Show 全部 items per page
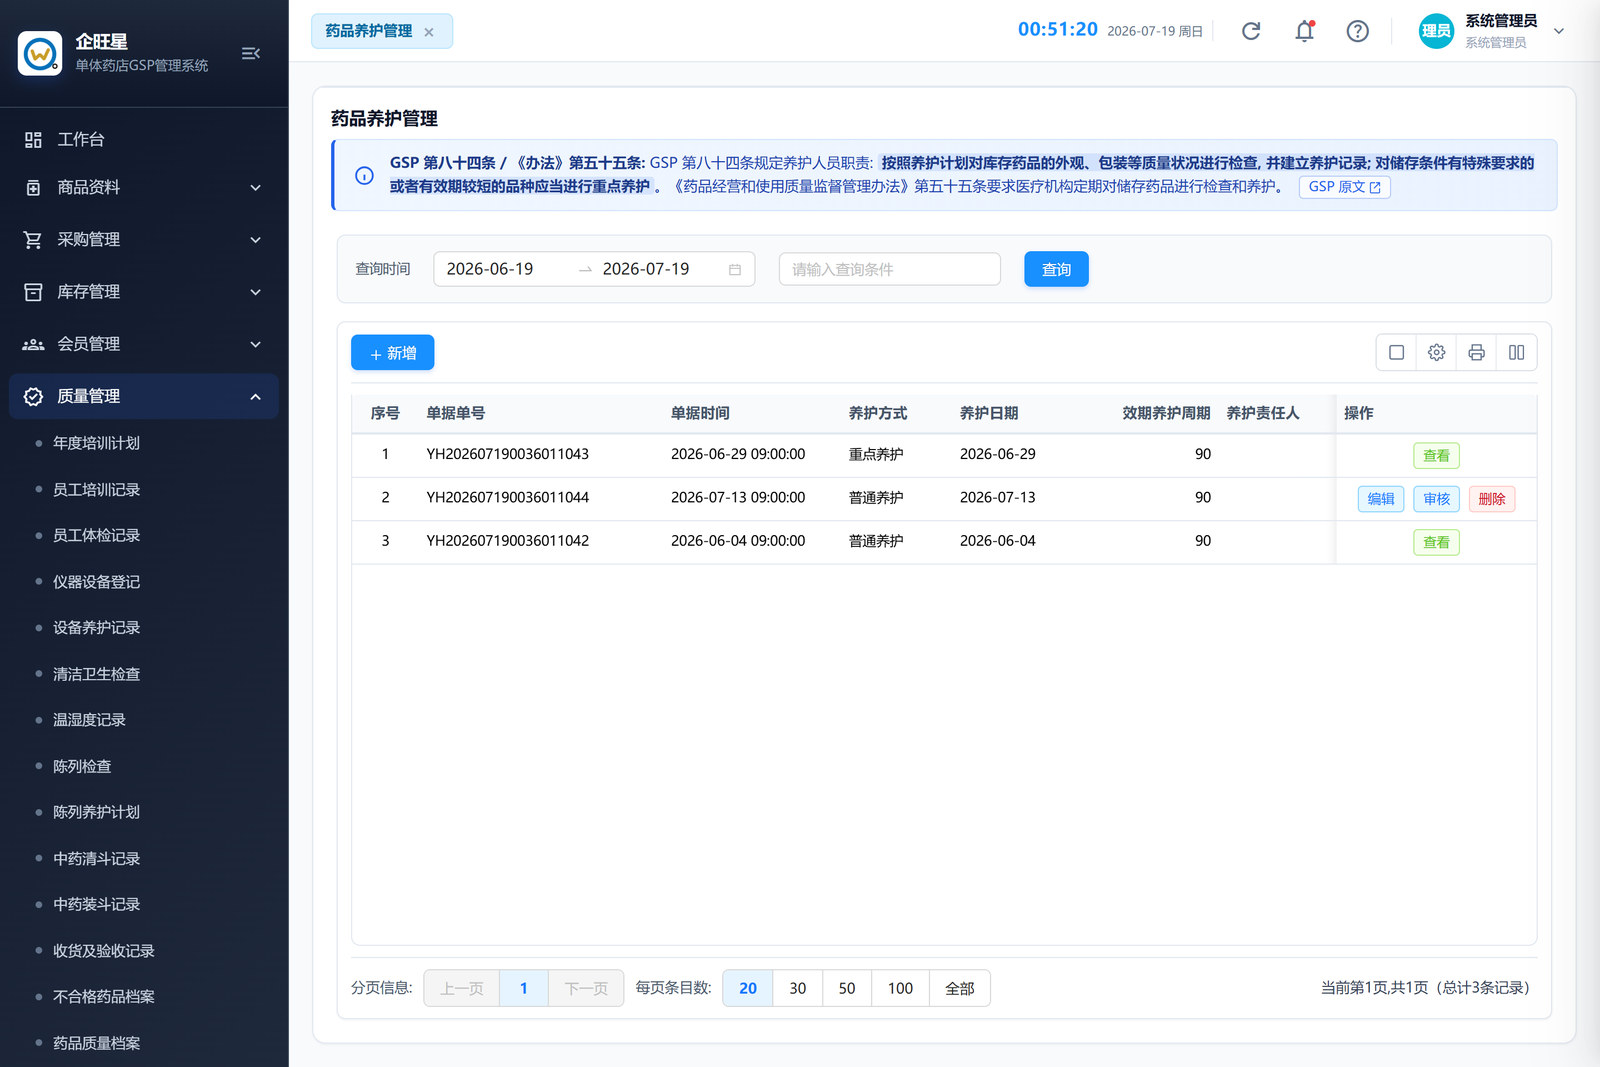Screen dimensions: 1600x1067 point(960,988)
